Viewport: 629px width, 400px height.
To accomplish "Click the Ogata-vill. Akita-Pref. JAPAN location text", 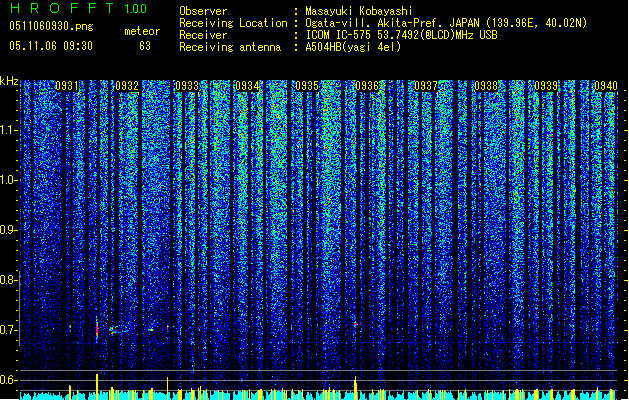I will click(446, 23).
